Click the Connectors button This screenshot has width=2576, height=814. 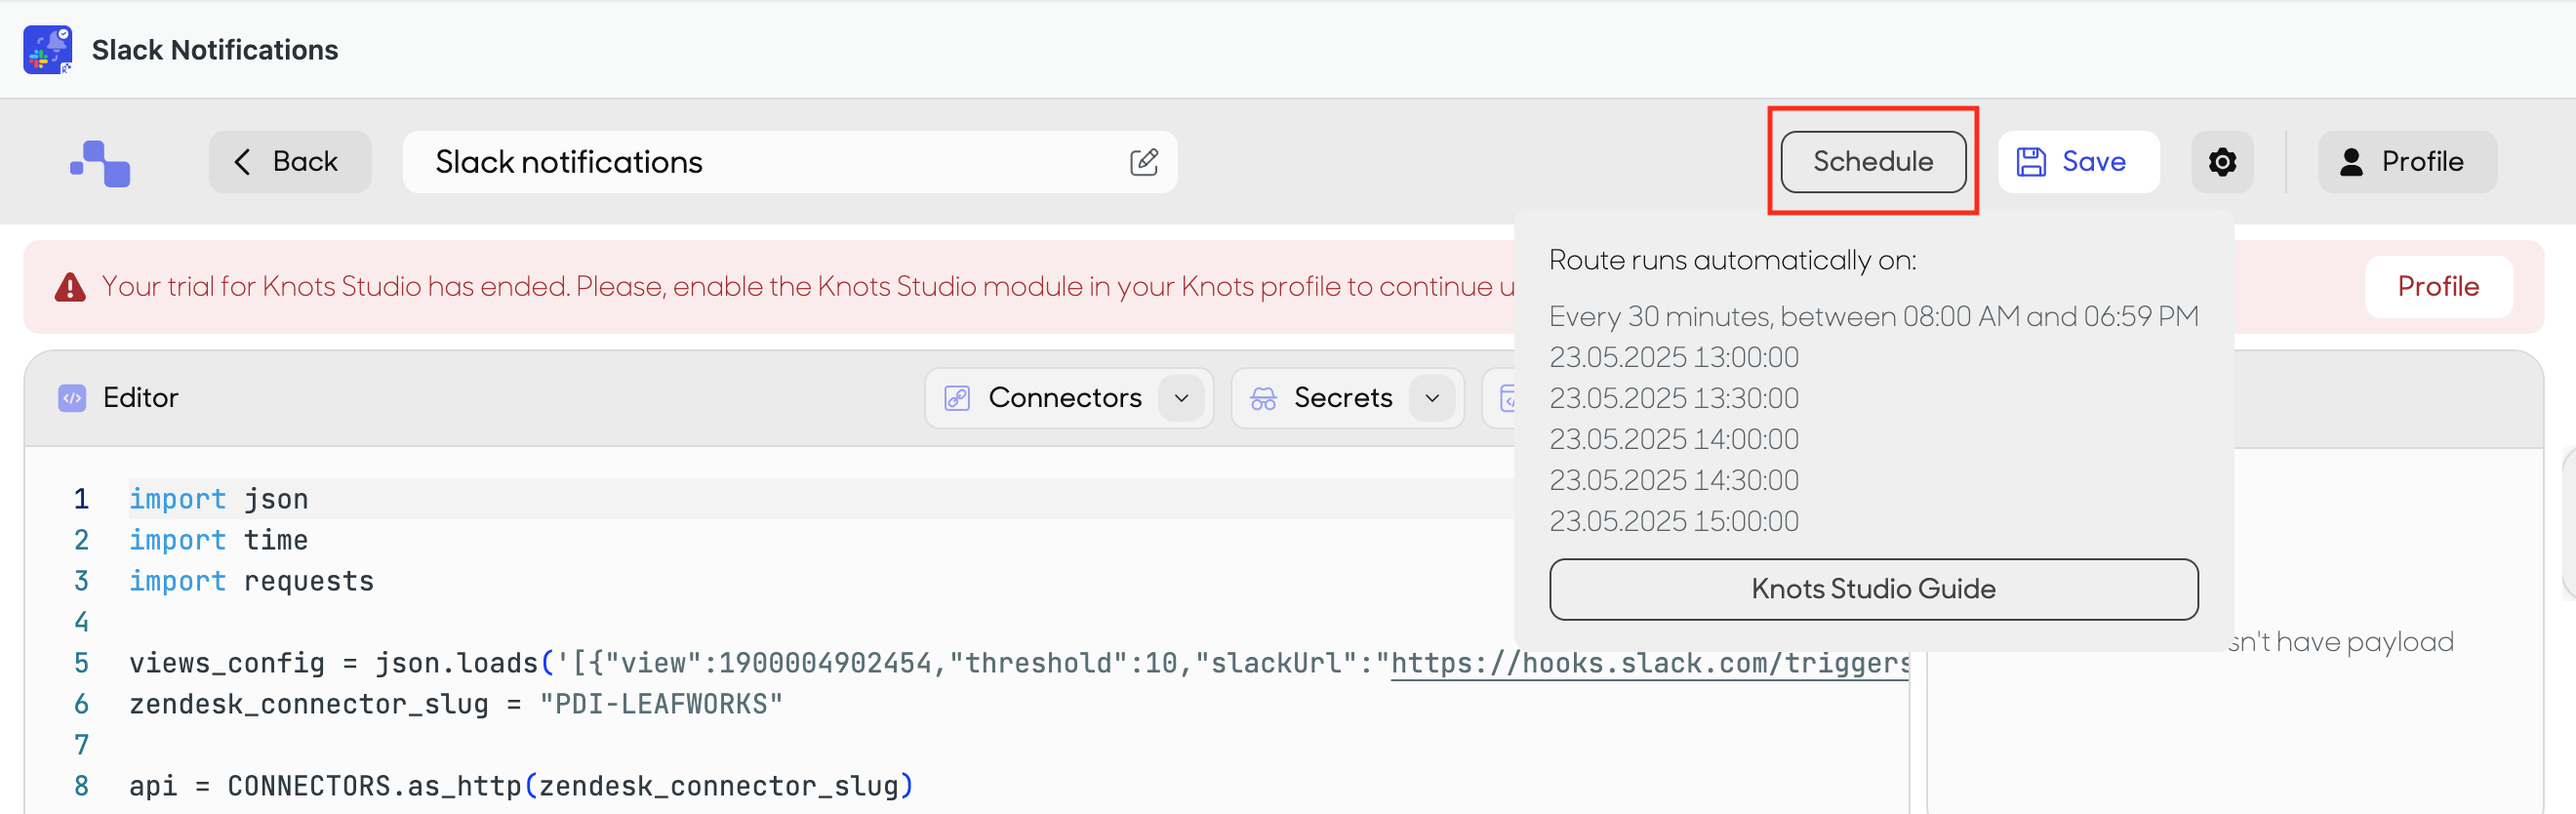(x=1068, y=398)
